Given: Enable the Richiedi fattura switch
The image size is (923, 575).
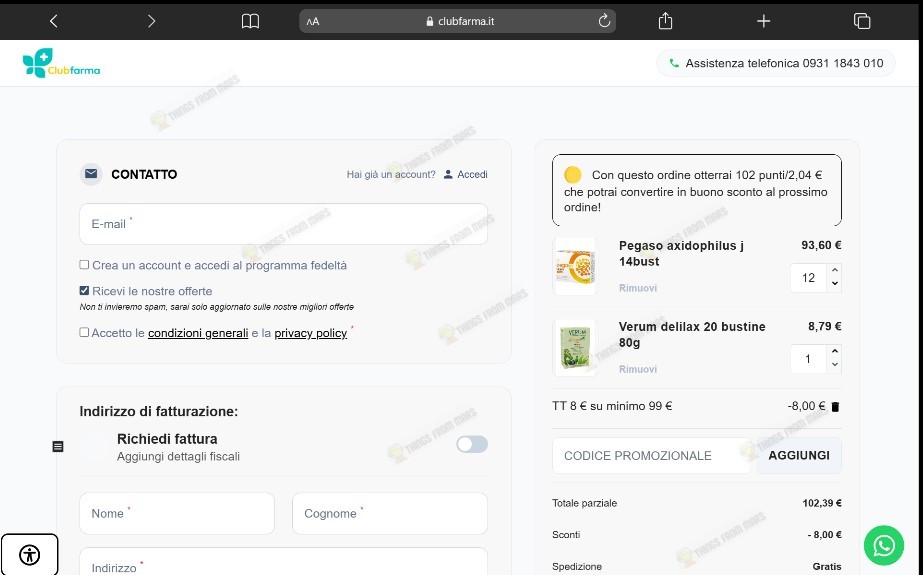Looking at the screenshot, I should [472, 444].
